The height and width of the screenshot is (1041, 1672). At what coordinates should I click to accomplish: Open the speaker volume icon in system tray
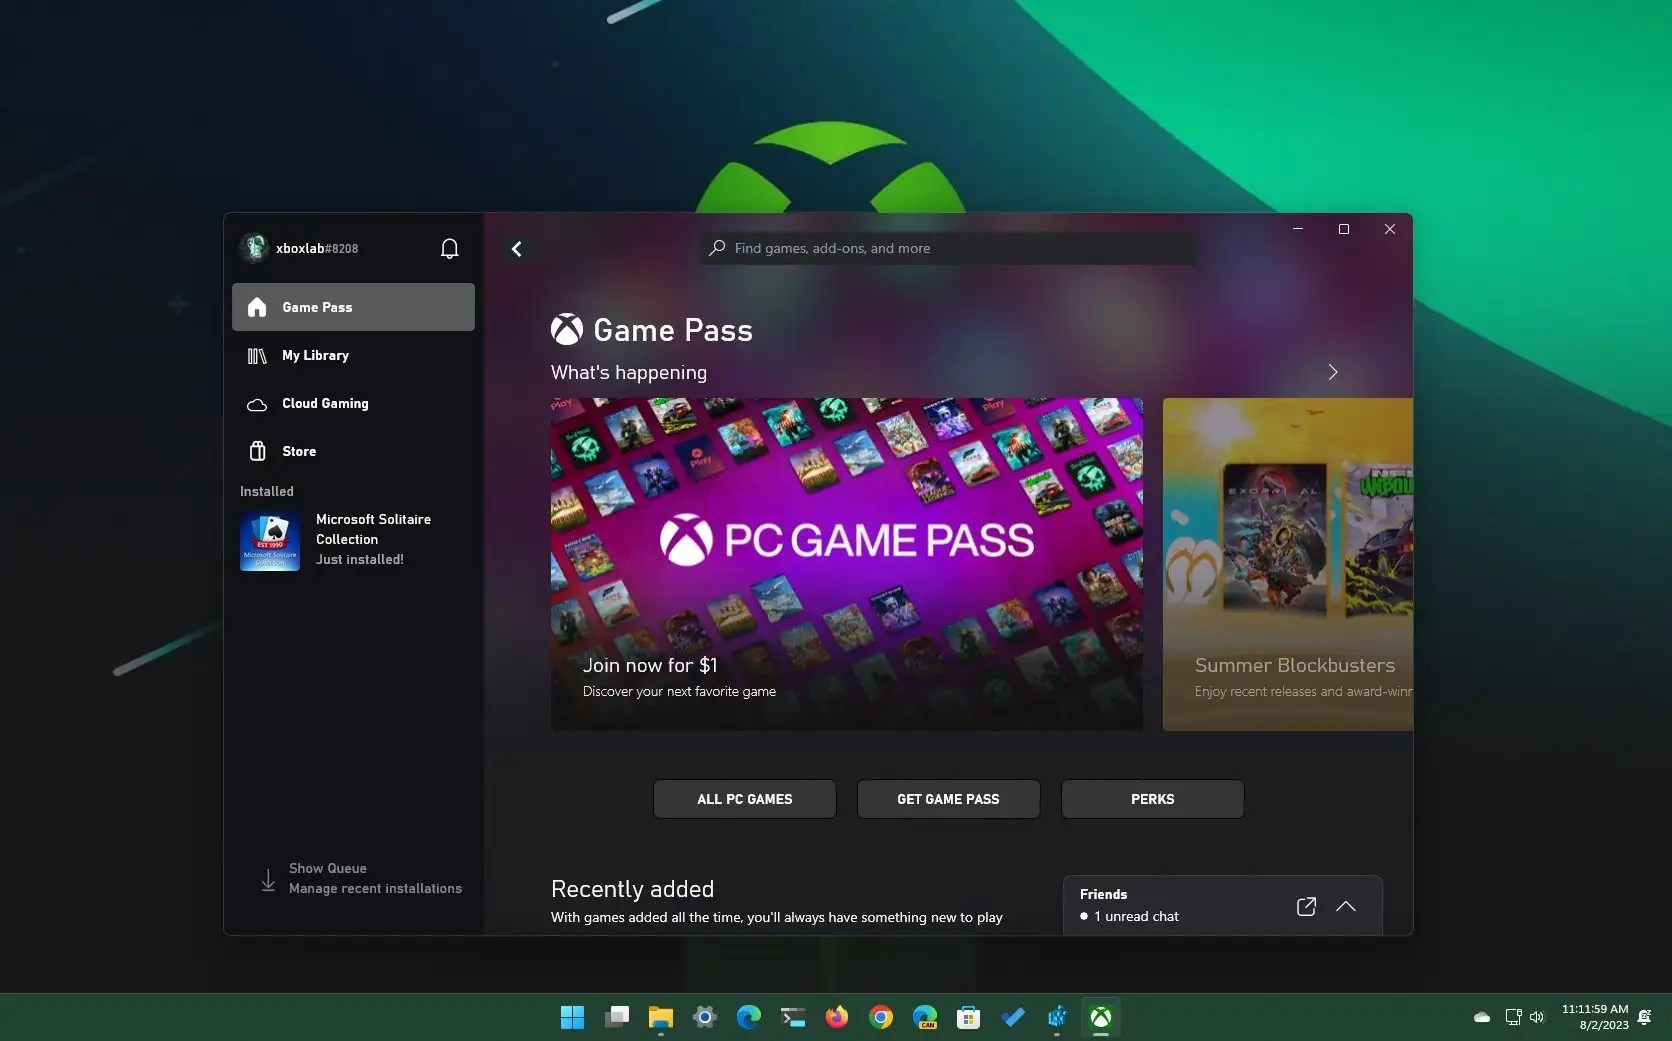point(1537,1017)
